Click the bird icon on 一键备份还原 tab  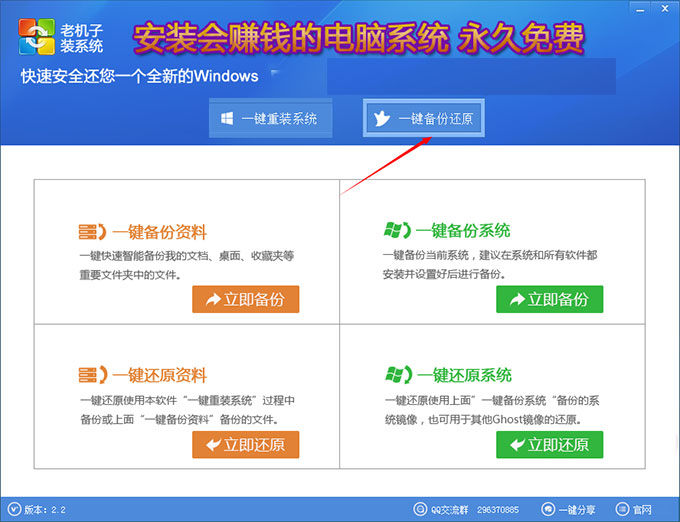coord(382,118)
